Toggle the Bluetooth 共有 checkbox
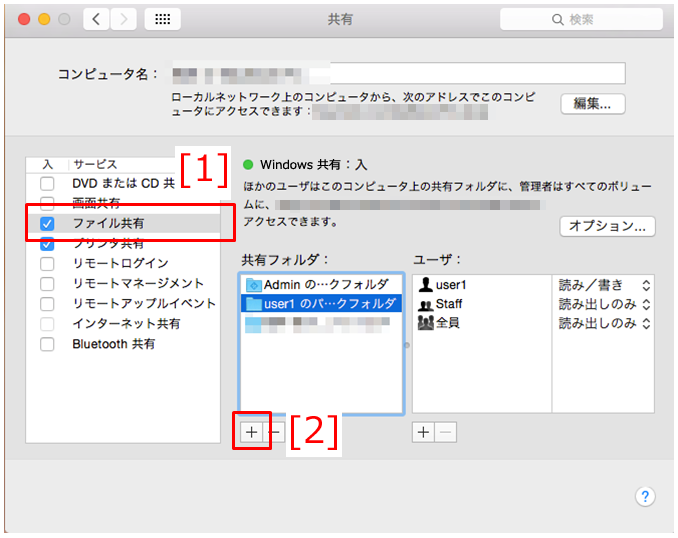The height and width of the screenshot is (538, 678). [x=47, y=344]
